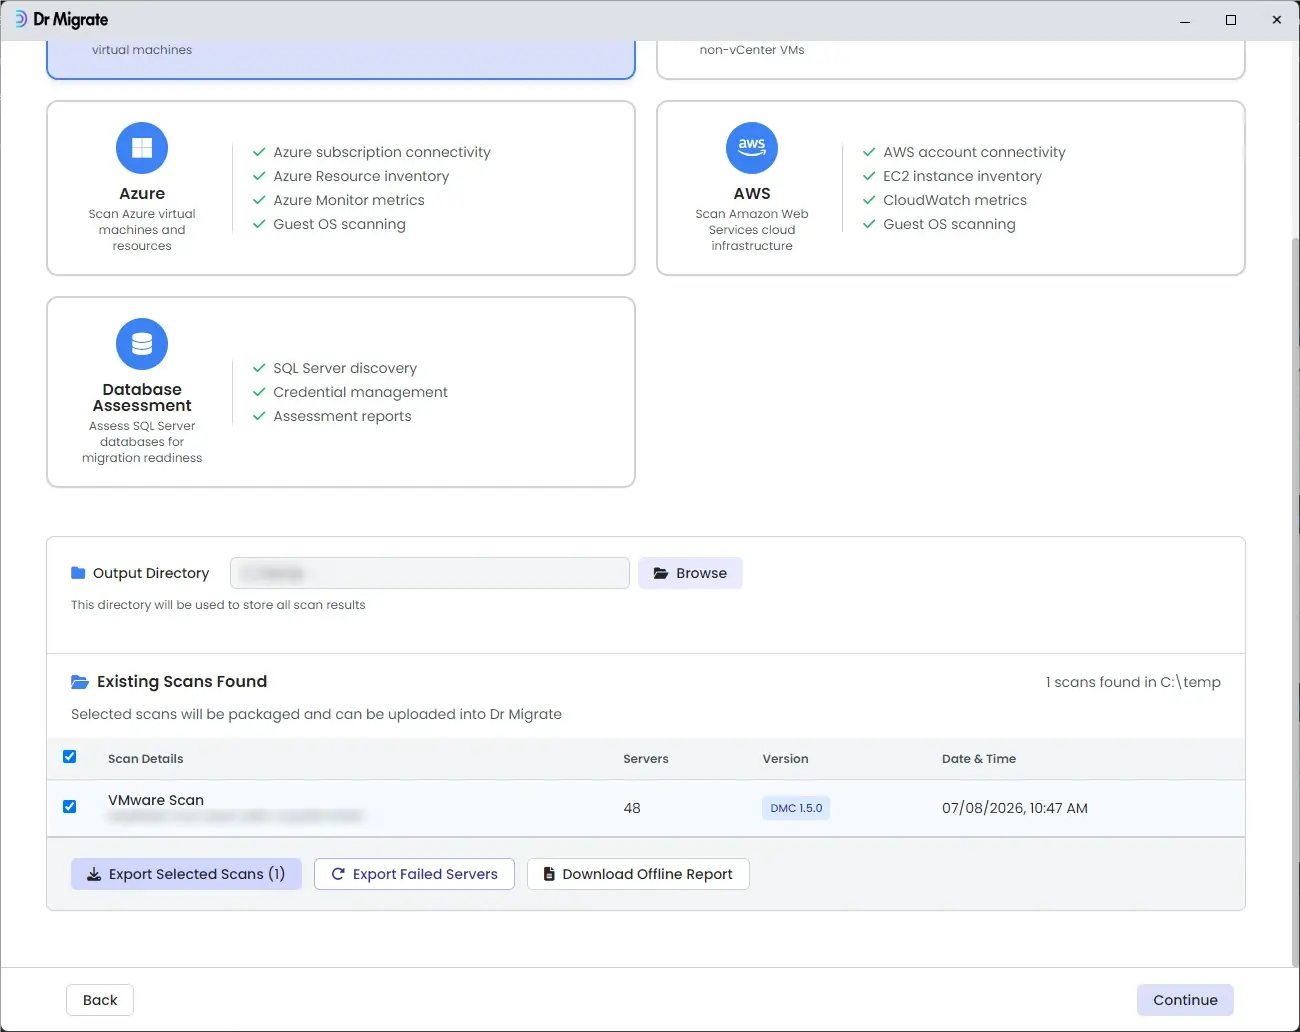
Task: Click the Scan Details column header
Action: pos(146,759)
